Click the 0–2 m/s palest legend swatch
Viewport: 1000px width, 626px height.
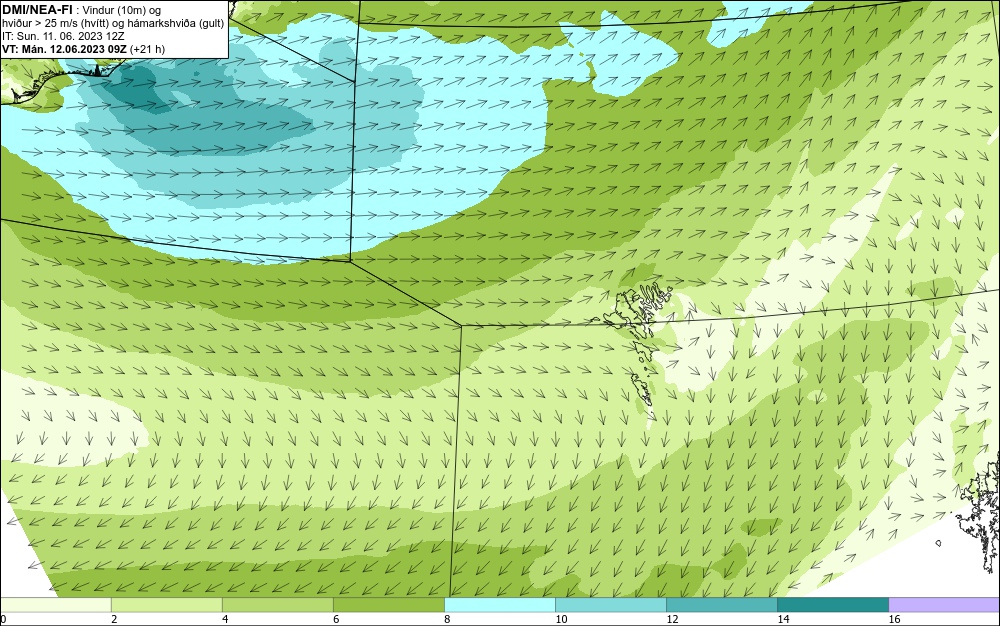click(x=55, y=605)
